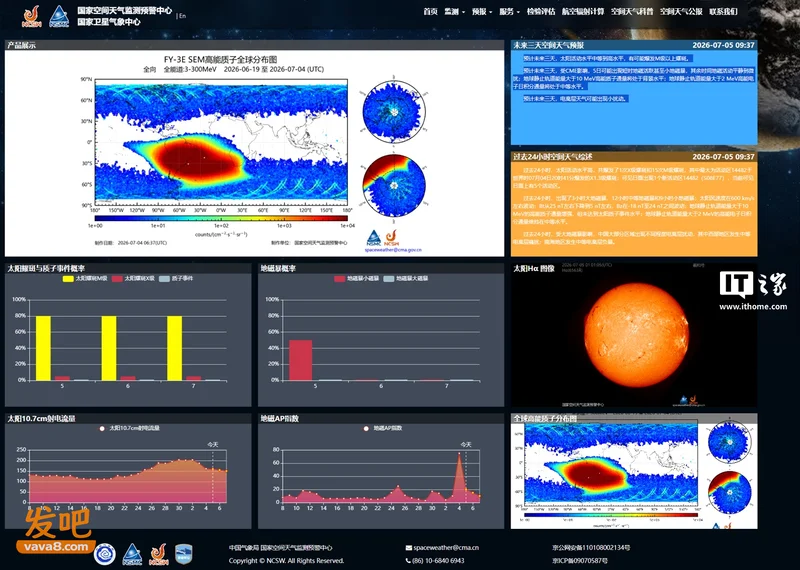
Task: Click the shield-shaped badge icon in footer
Action: (x=184, y=554)
